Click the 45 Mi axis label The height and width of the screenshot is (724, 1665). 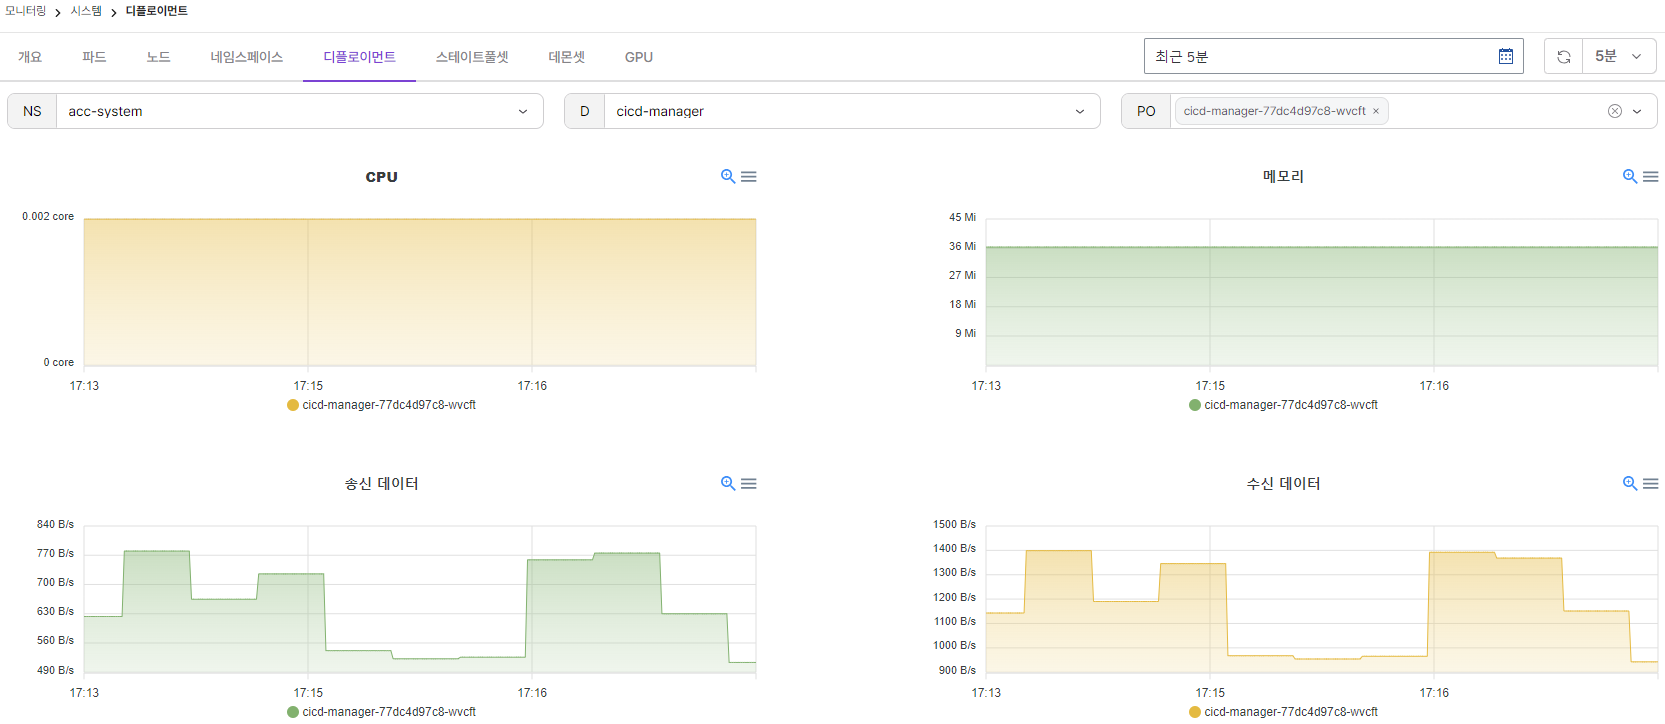pos(962,217)
